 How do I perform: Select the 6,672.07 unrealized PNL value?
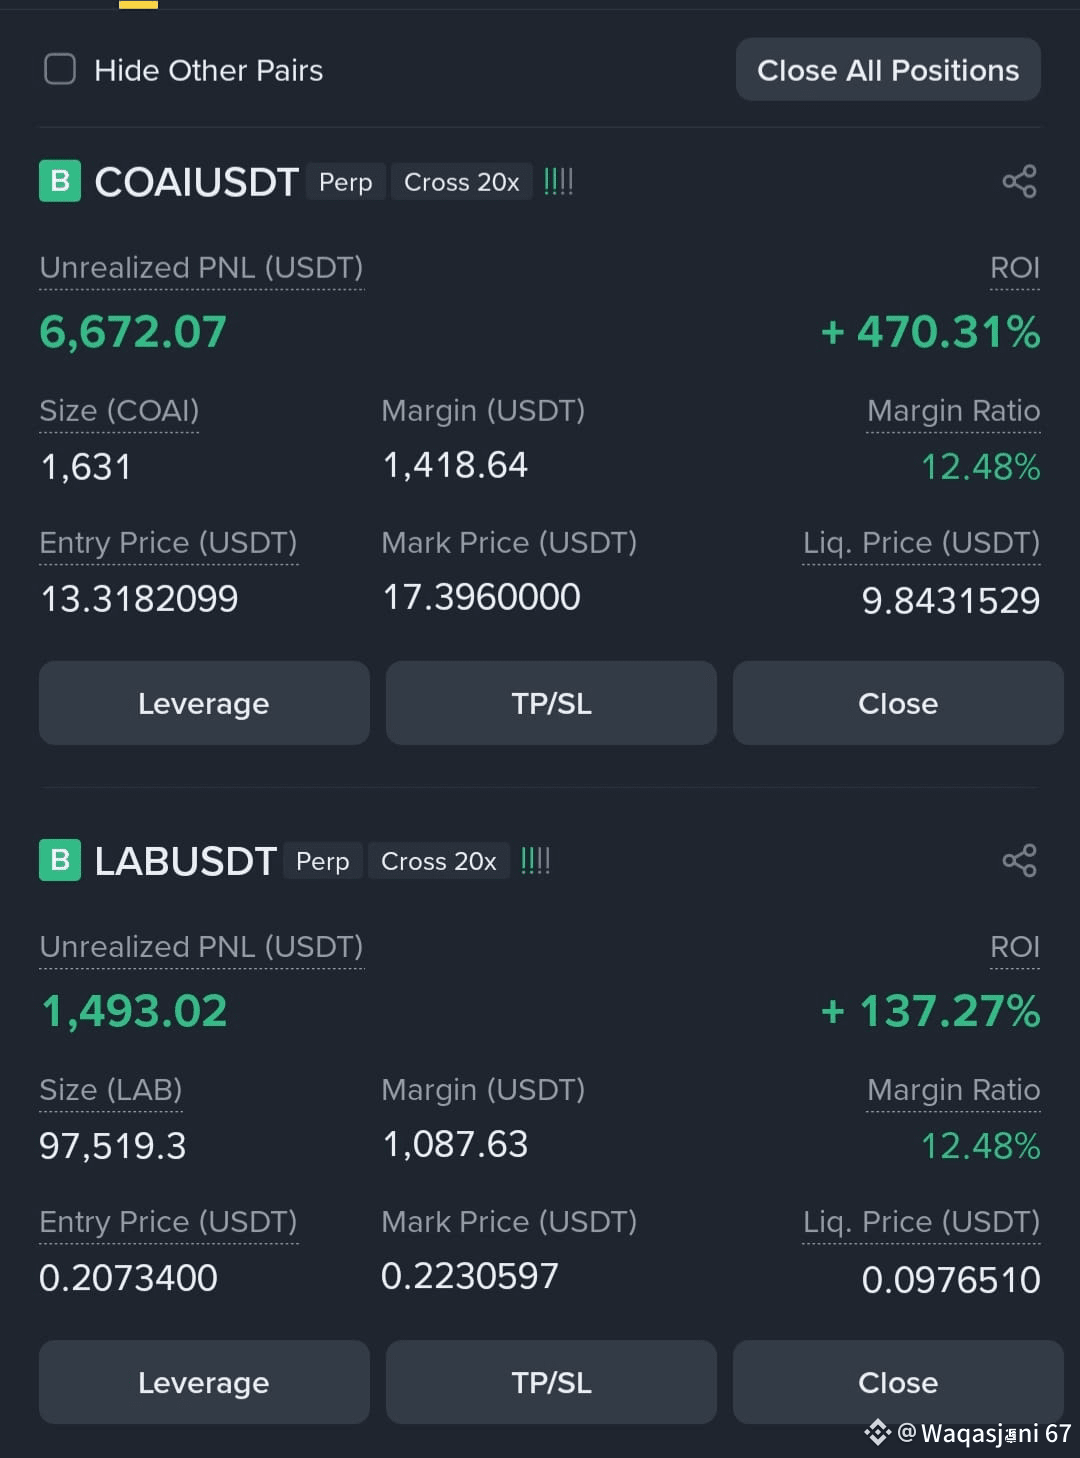coord(133,332)
